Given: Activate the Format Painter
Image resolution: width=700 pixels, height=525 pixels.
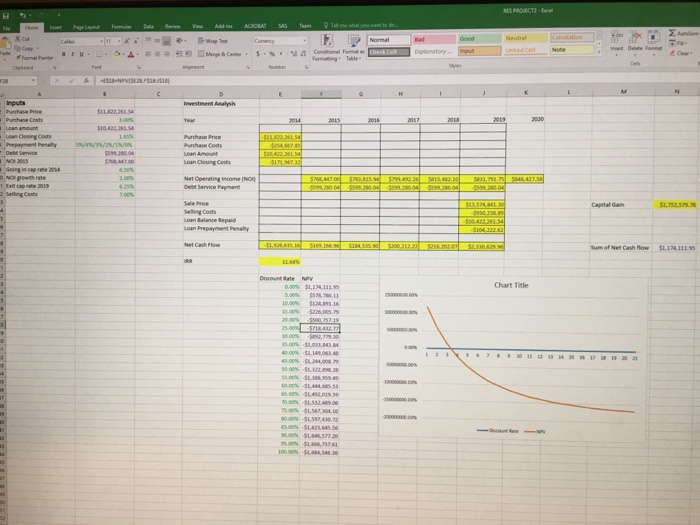Looking at the screenshot, I should tap(35, 58).
